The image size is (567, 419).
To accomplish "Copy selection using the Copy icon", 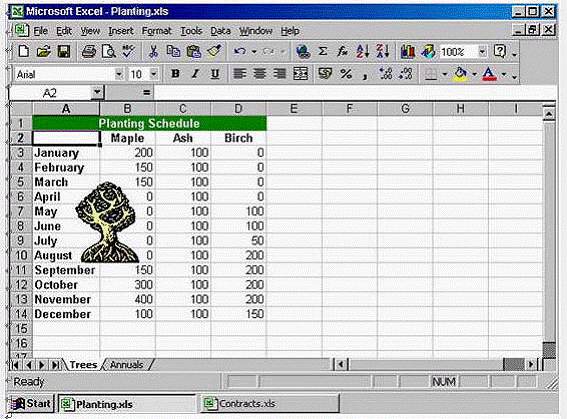I will pyautogui.click(x=173, y=52).
